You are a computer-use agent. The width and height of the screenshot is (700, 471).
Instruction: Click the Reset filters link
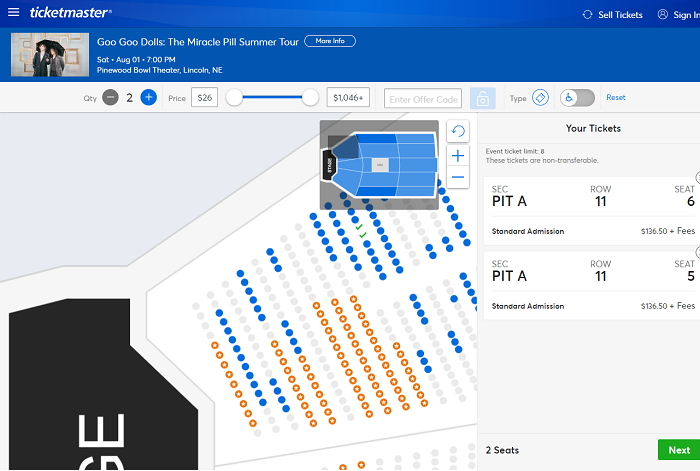coord(616,97)
